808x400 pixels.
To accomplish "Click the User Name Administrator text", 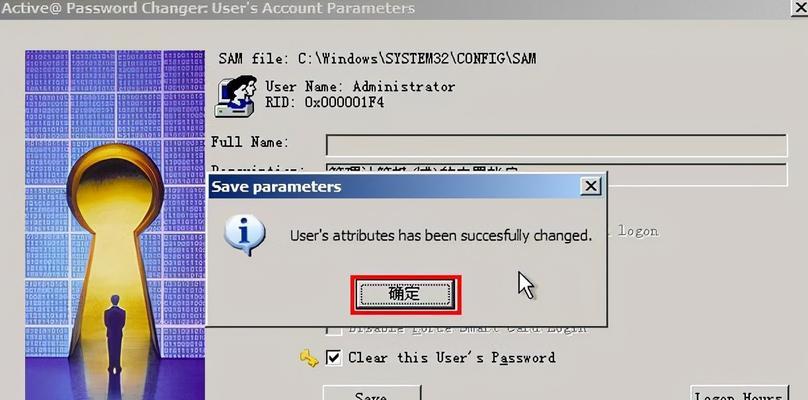I will coord(360,86).
